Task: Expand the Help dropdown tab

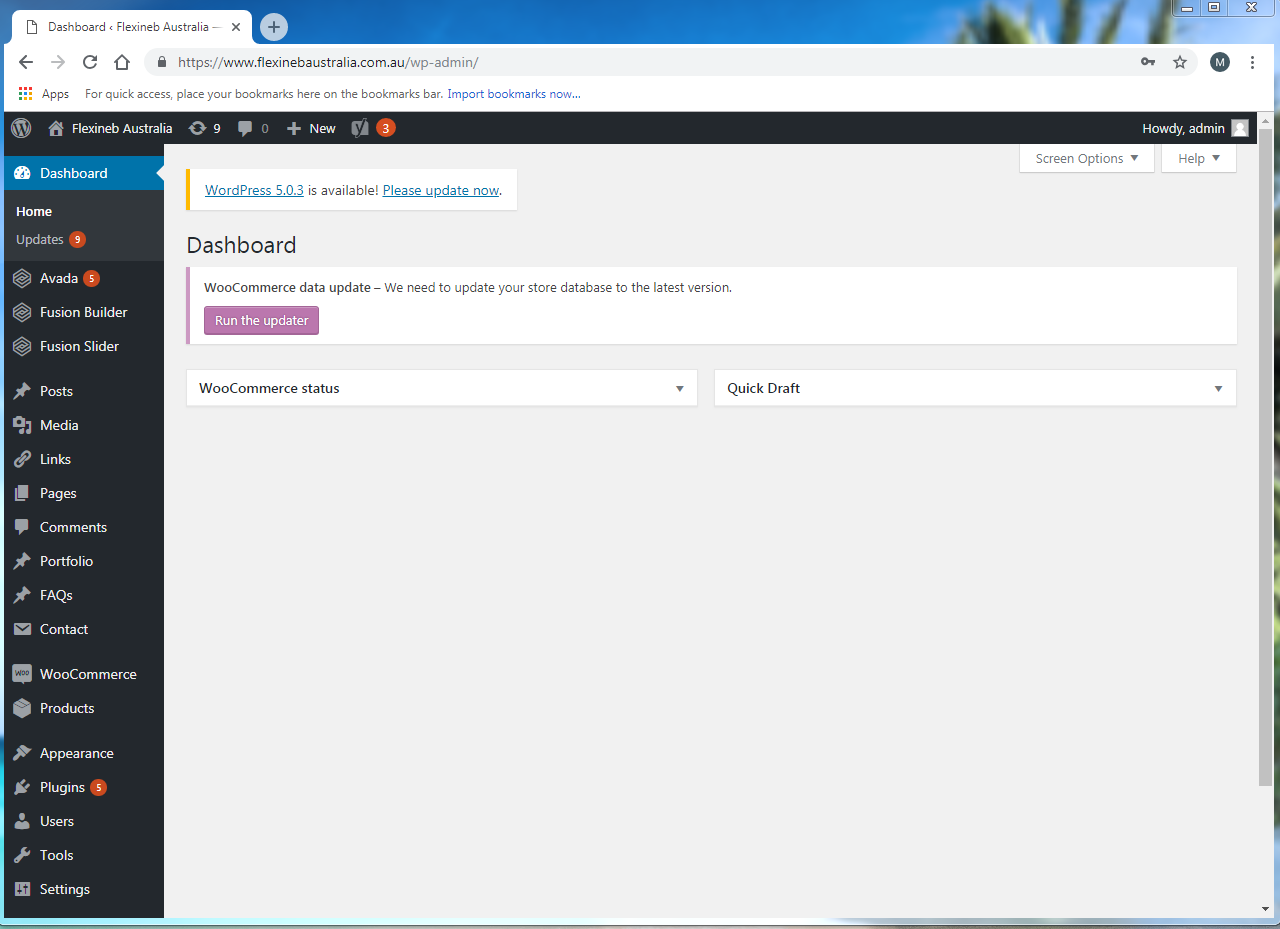Action: point(1199,158)
